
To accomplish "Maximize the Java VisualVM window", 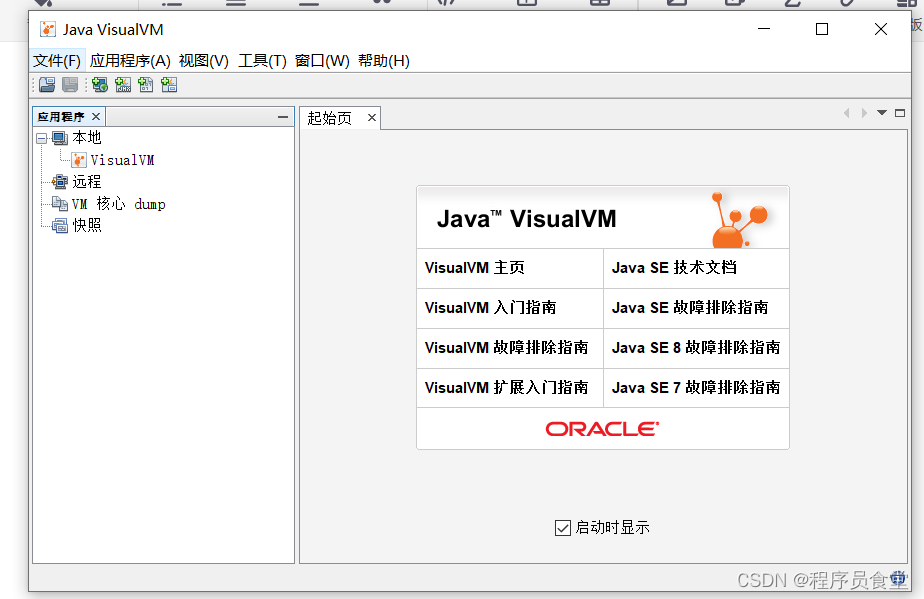I will 822,29.
